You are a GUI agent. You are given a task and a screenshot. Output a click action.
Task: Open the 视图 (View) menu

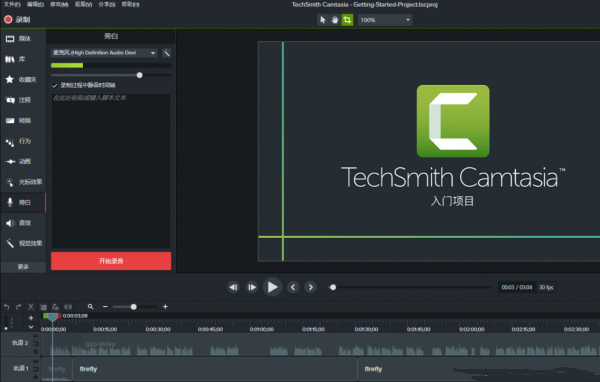[x=83, y=4]
